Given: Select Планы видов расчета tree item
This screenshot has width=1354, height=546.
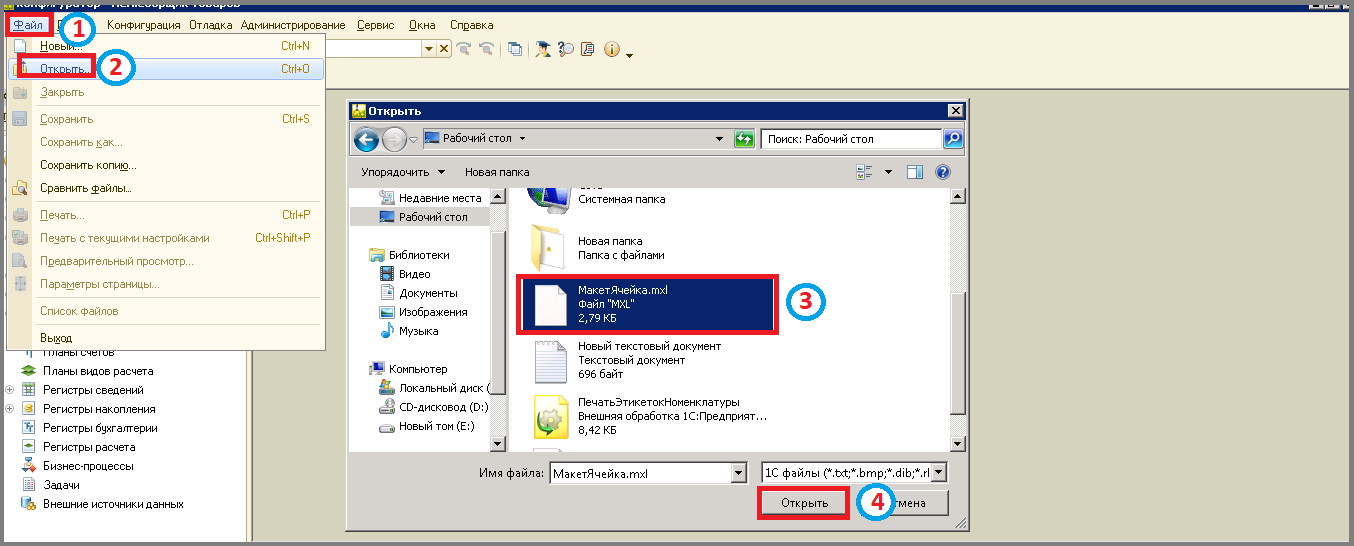Looking at the screenshot, I should coord(87,371).
